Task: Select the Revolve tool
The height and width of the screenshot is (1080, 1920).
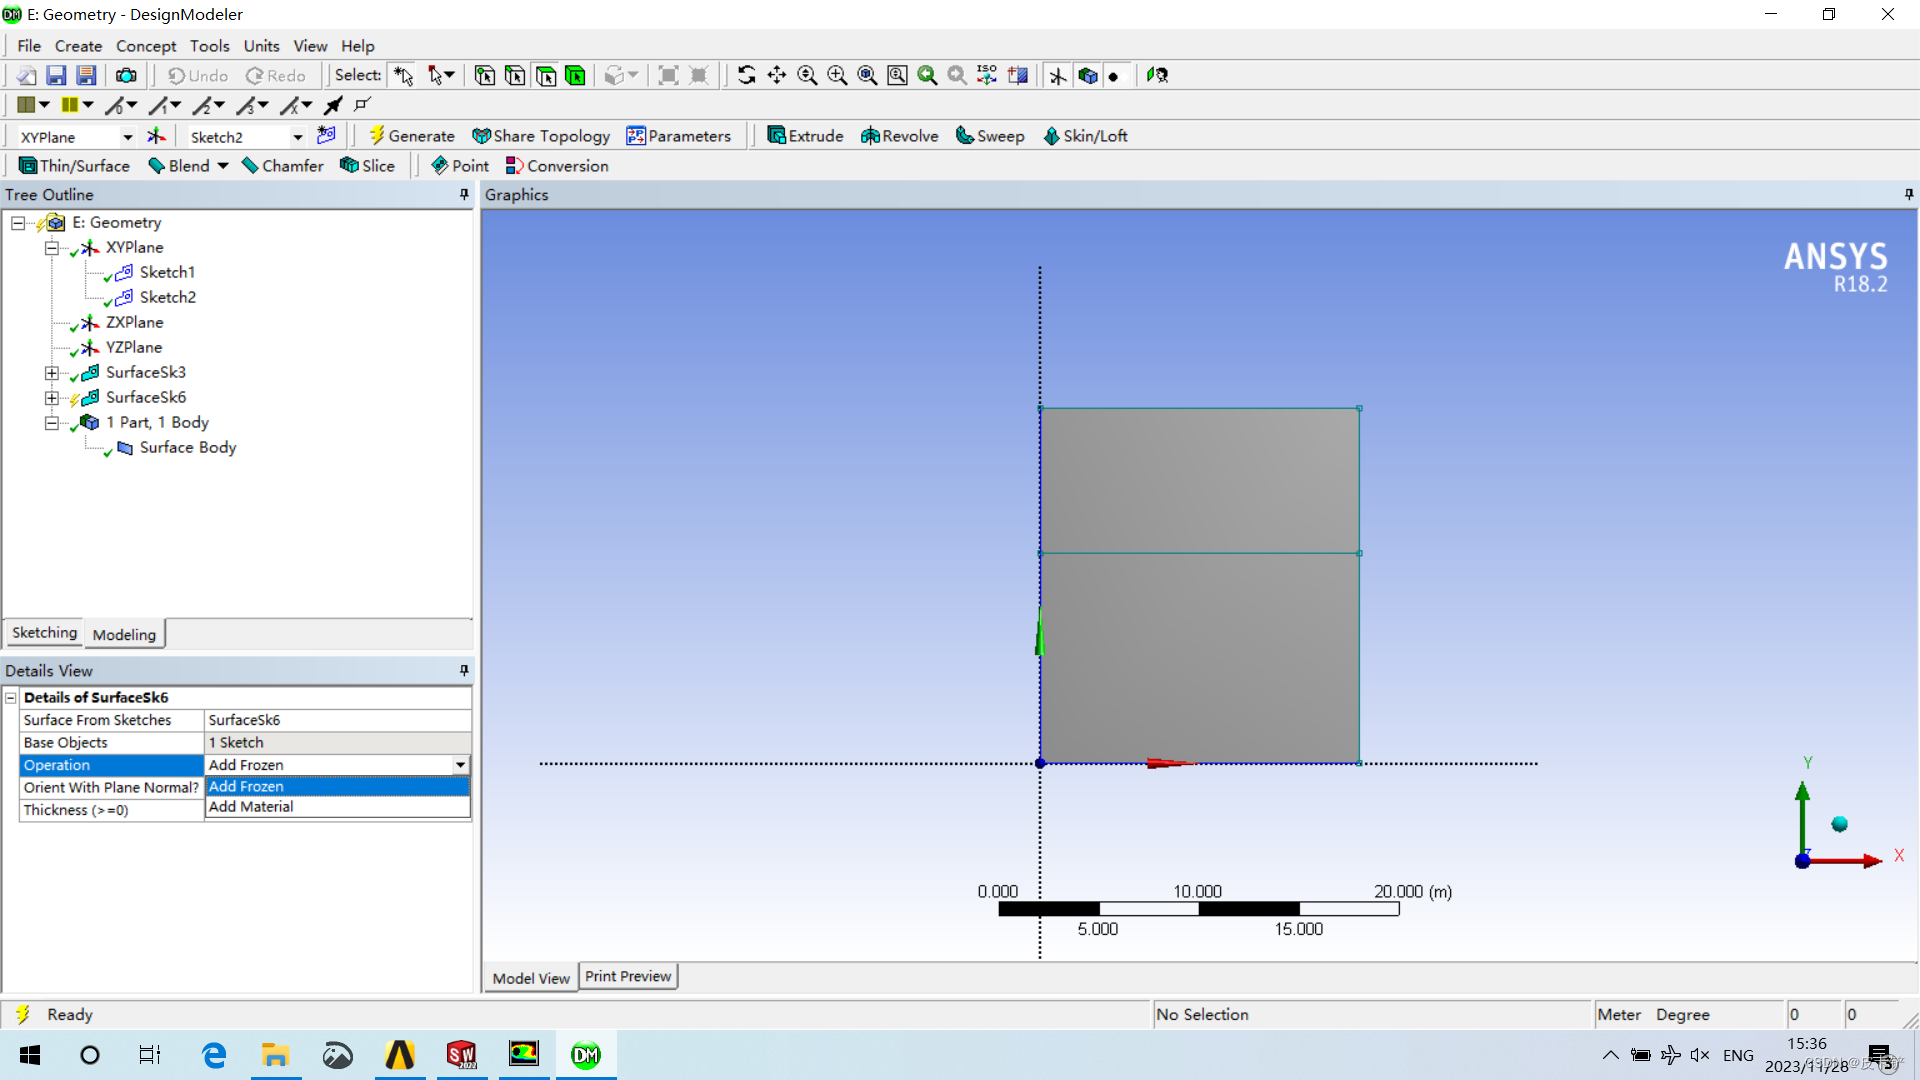Action: coord(898,135)
